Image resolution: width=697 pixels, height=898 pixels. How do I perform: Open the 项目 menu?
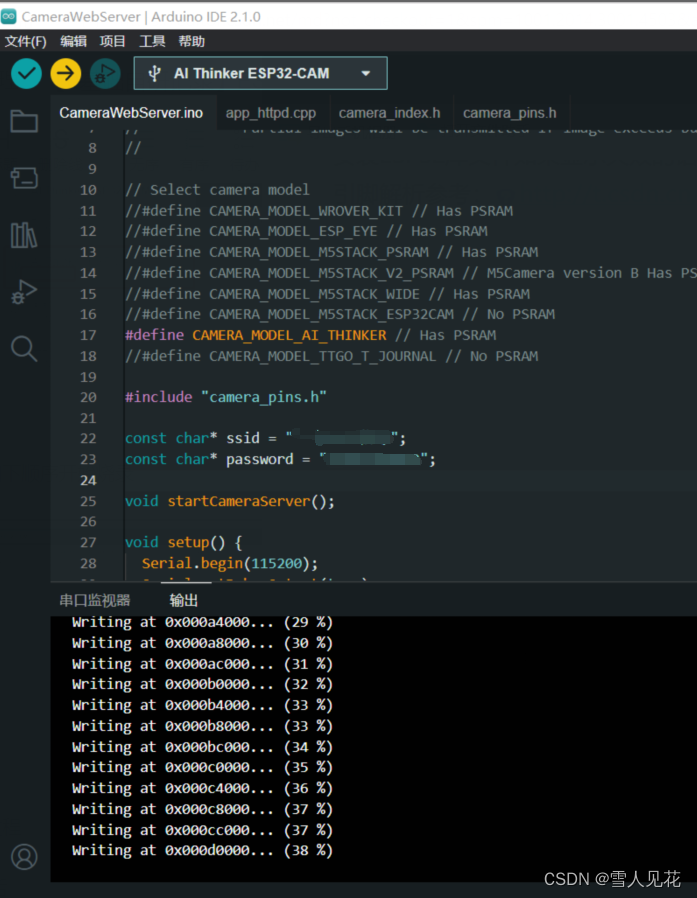(112, 41)
